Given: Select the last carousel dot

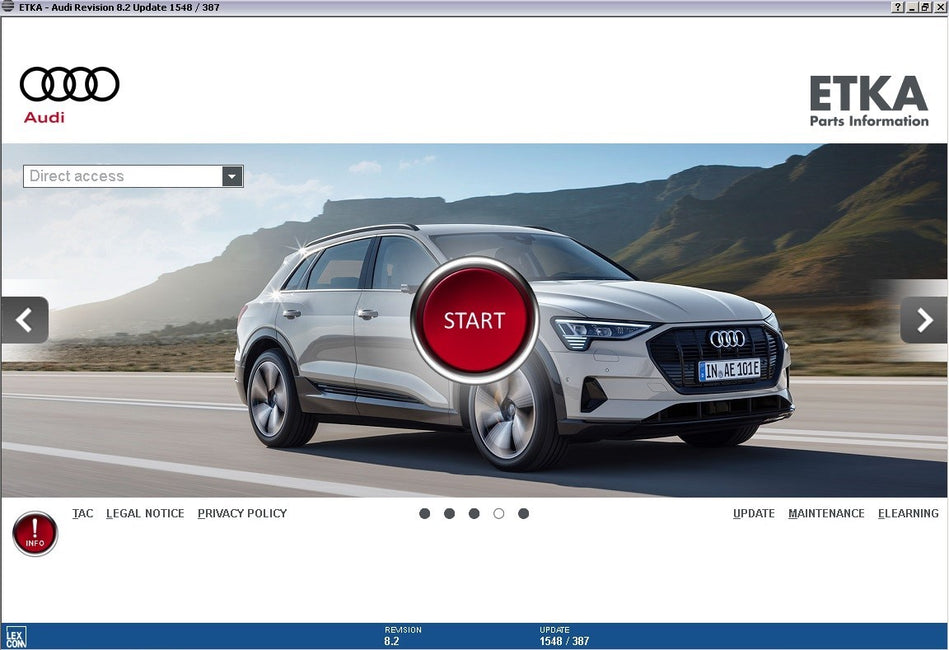Looking at the screenshot, I should pyautogui.click(x=523, y=513).
